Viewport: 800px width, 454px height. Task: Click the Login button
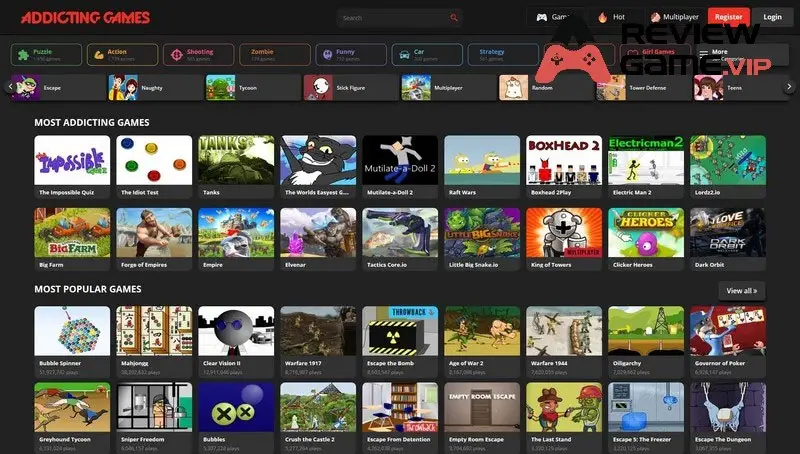[x=772, y=17]
